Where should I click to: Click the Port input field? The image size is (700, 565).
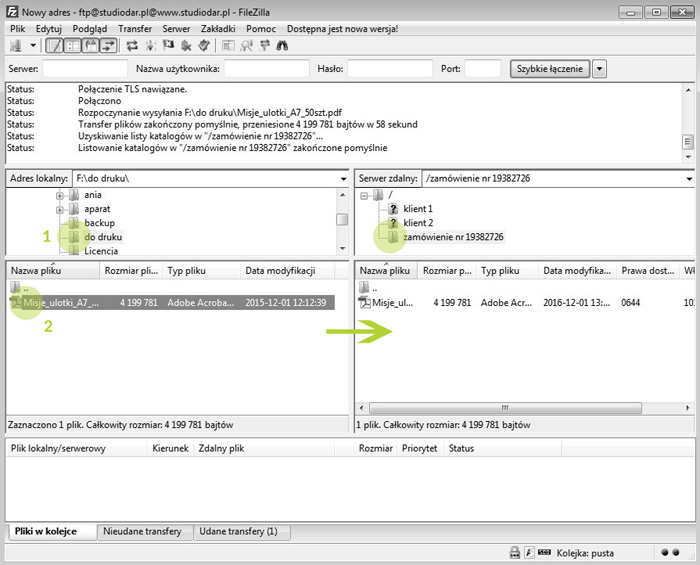click(483, 69)
